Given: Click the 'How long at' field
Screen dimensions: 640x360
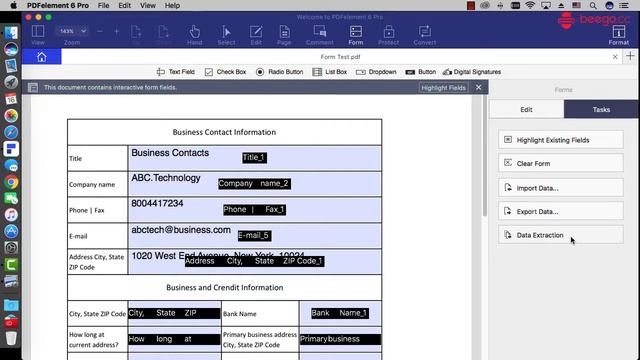Looking at the screenshot, I should 174,339.
